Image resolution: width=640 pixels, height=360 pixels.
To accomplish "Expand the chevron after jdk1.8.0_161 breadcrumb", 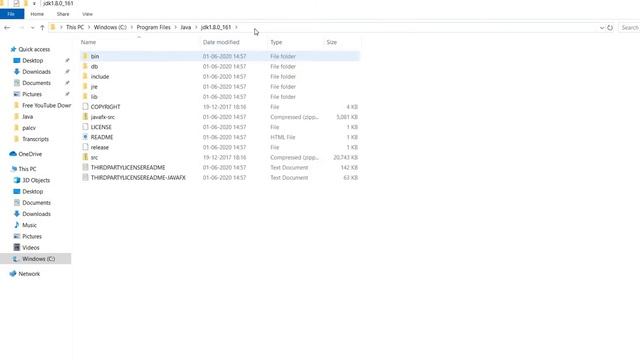I will coord(236,27).
